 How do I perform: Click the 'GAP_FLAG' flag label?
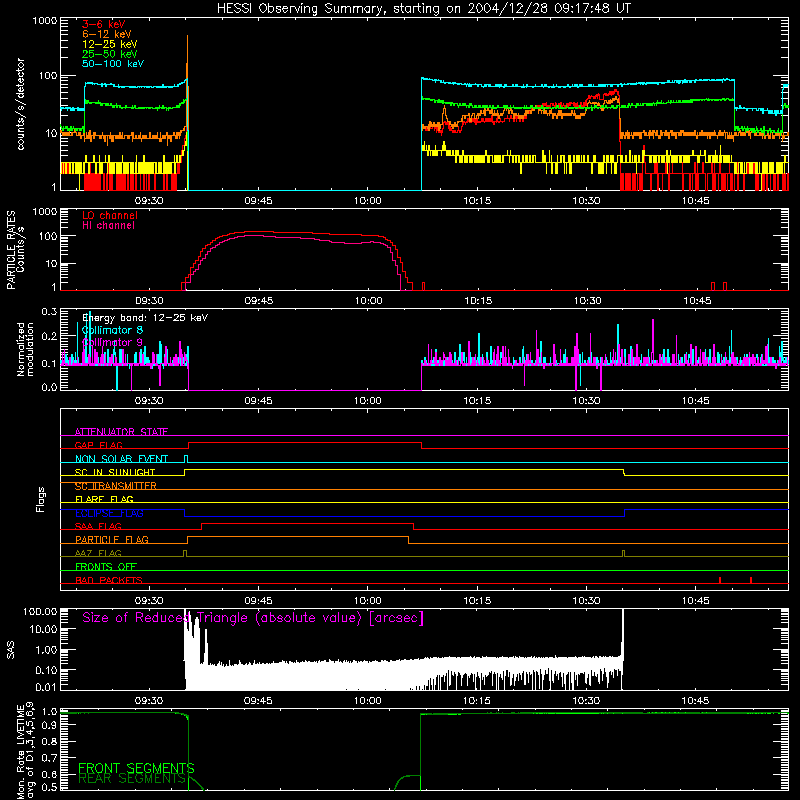point(98,445)
